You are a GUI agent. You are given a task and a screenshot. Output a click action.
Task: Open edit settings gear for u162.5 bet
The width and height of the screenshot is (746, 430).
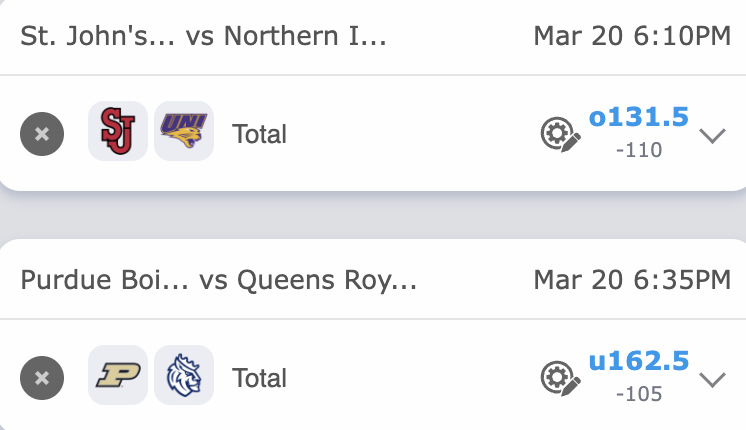click(560, 378)
